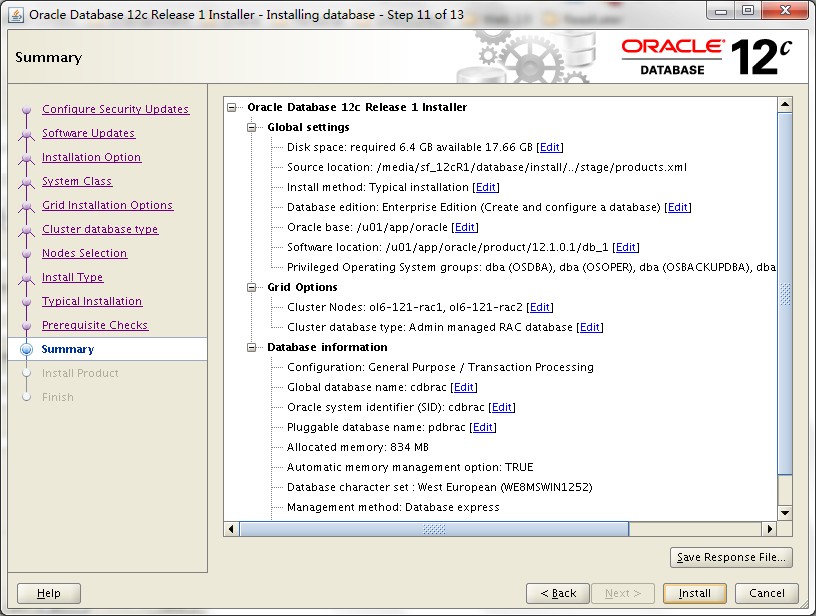Cancel the installation

coord(767,593)
